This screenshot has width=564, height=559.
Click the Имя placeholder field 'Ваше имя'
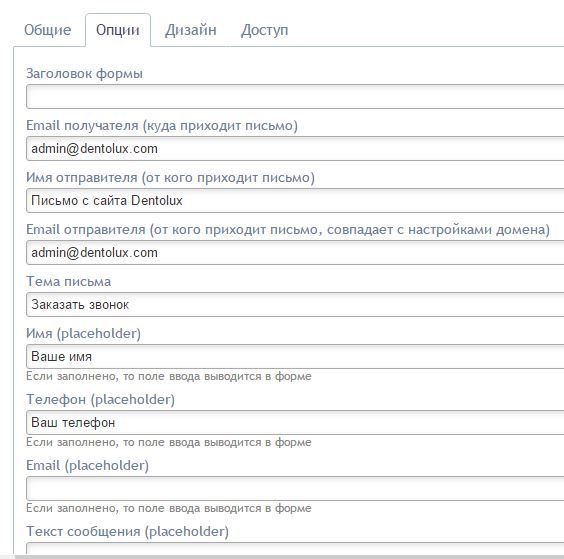295,356
